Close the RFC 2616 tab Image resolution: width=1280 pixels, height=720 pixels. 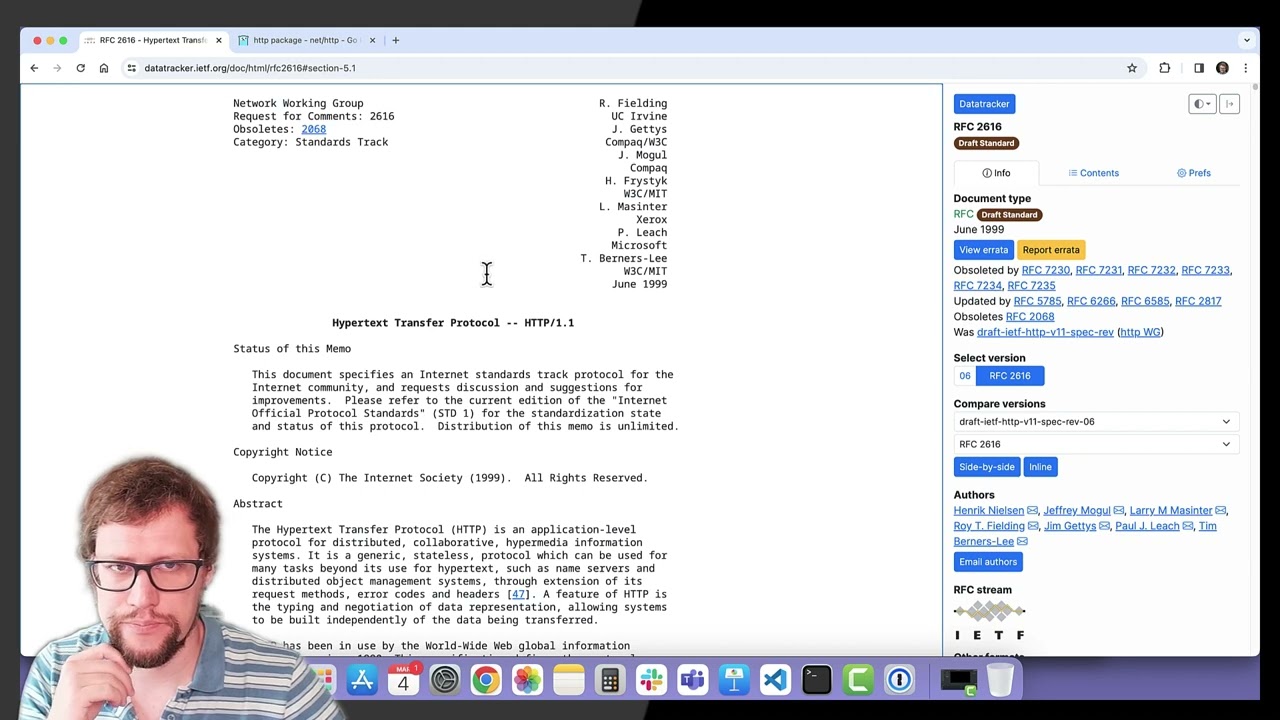pyautogui.click(x=218, y=40)
